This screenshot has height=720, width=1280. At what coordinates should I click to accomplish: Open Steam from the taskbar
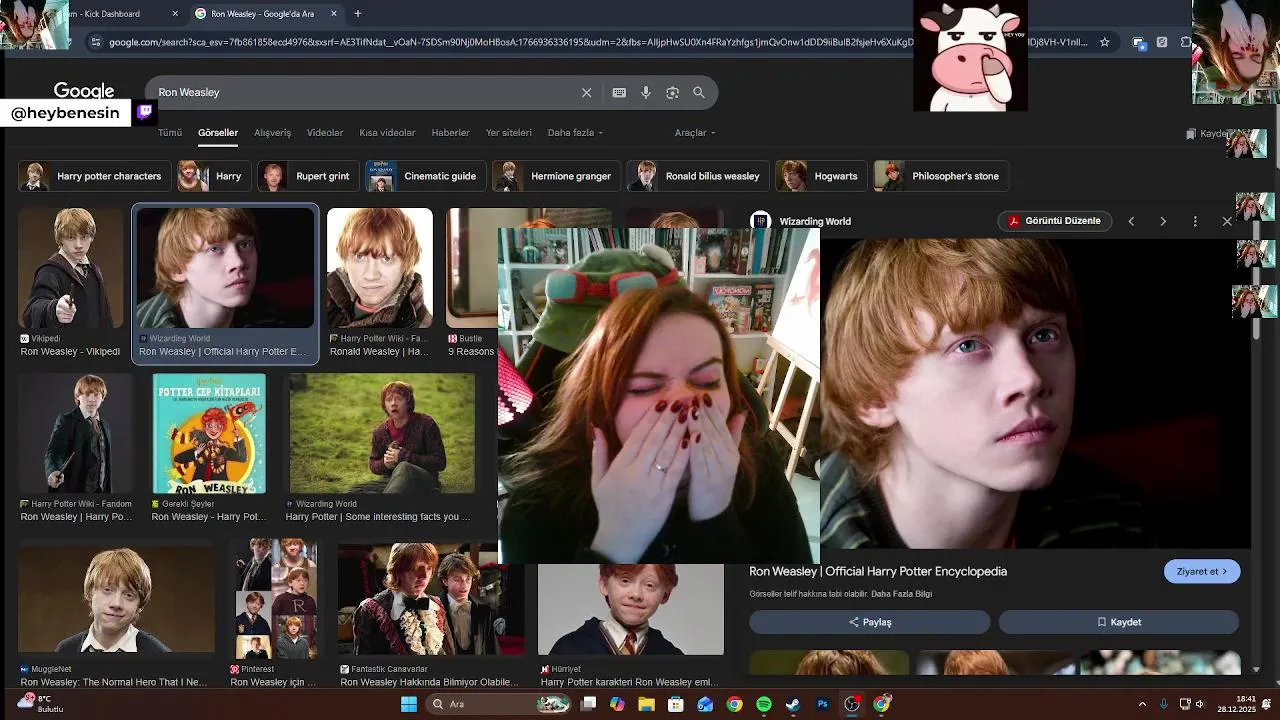pos(793,704)
